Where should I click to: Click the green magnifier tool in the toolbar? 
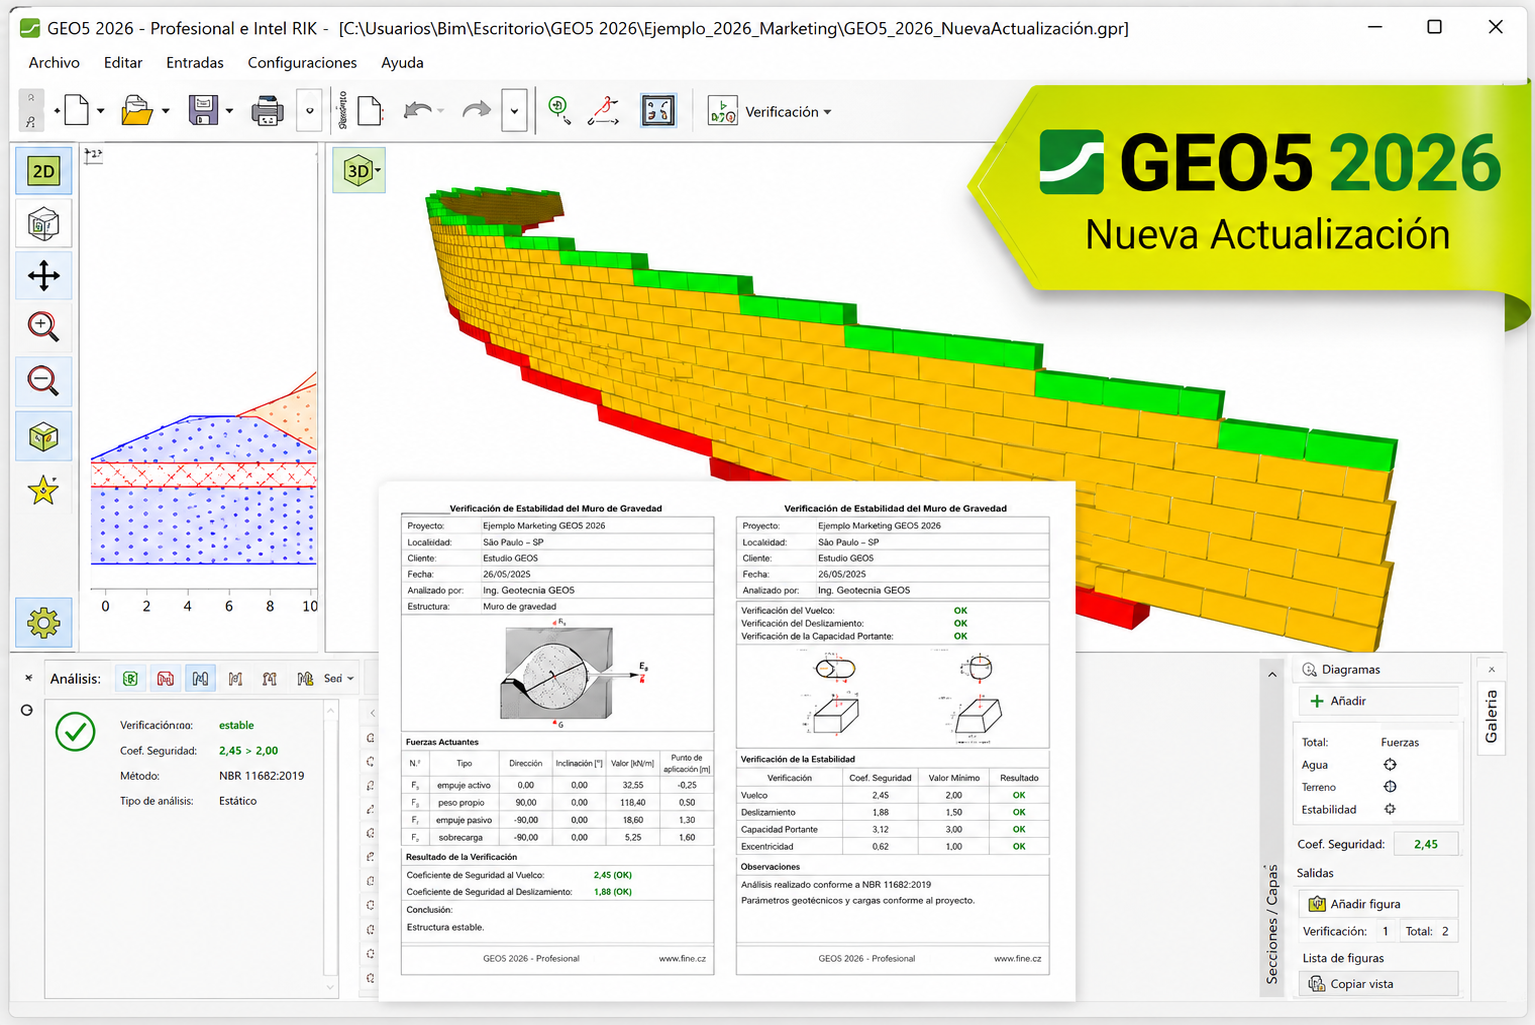tap(560, 110)
